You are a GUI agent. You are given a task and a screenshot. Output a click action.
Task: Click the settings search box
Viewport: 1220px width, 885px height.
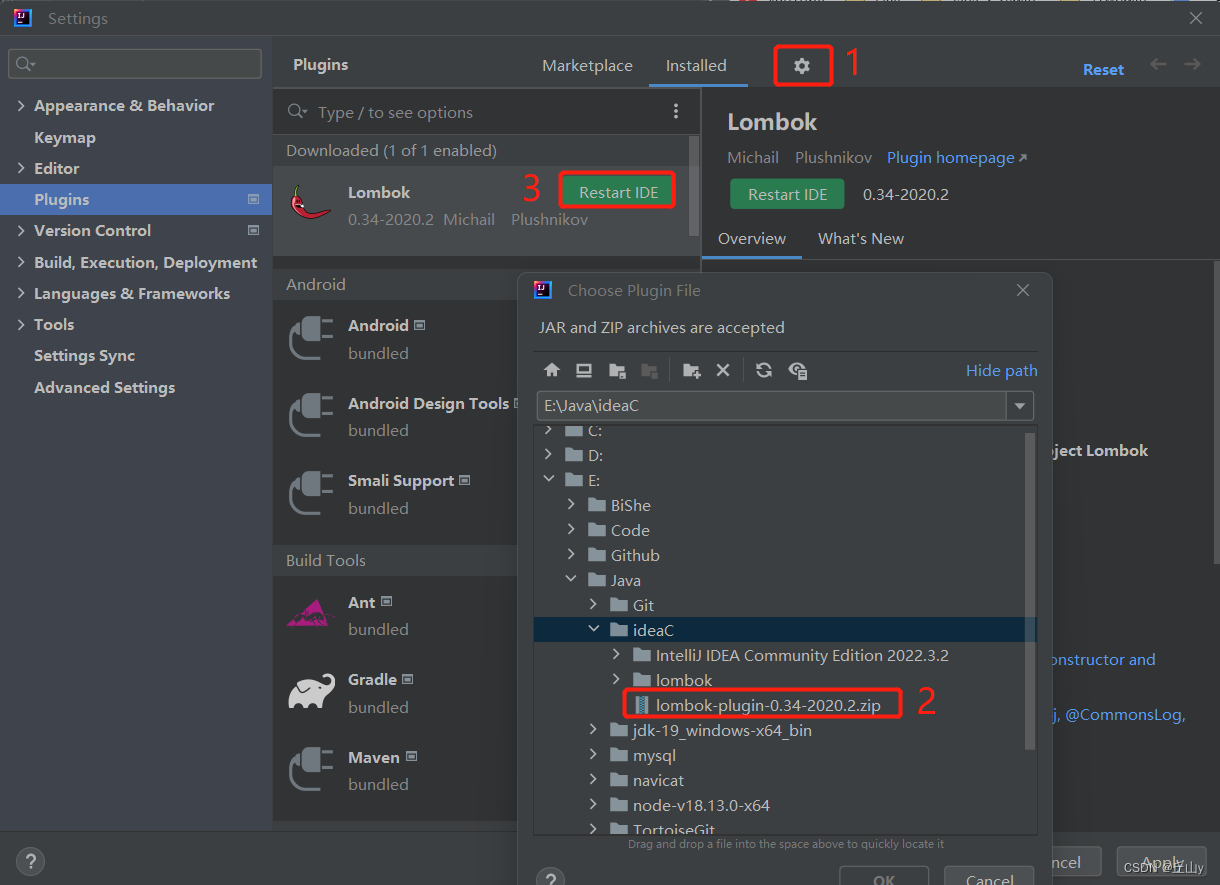tap(135, 64)
